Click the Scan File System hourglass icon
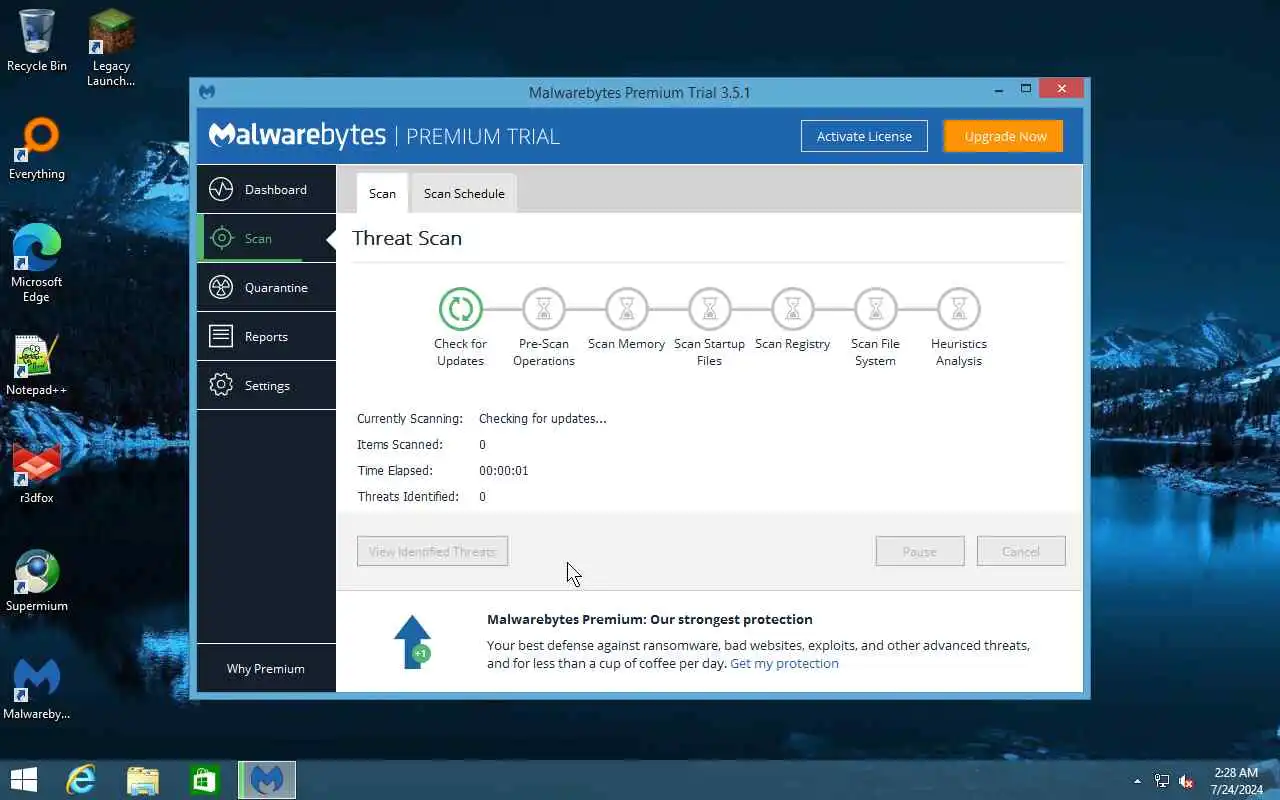Image resolution: width=1280 pixels, height=800 pixels. pos(876,309)
